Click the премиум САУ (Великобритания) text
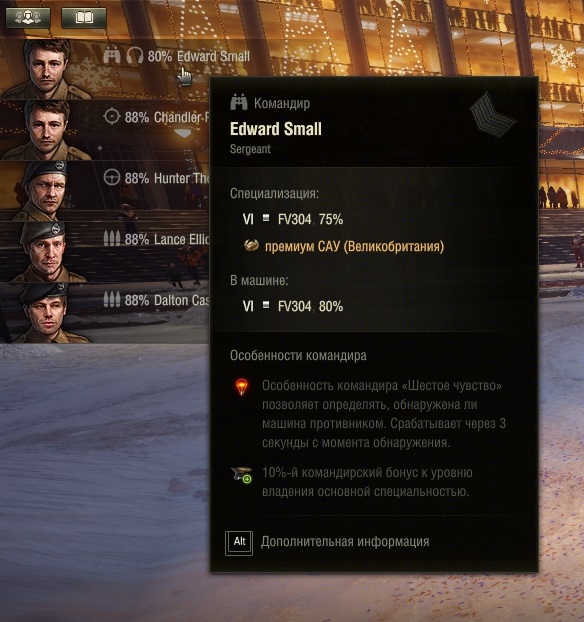584x622 pixels. (x=354, y=246)
